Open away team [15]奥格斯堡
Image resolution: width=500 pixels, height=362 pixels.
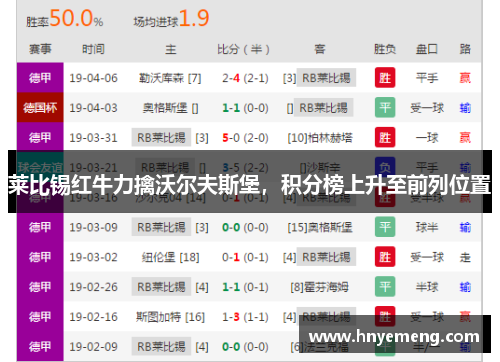pyautogui.click(x=320, y=228)
